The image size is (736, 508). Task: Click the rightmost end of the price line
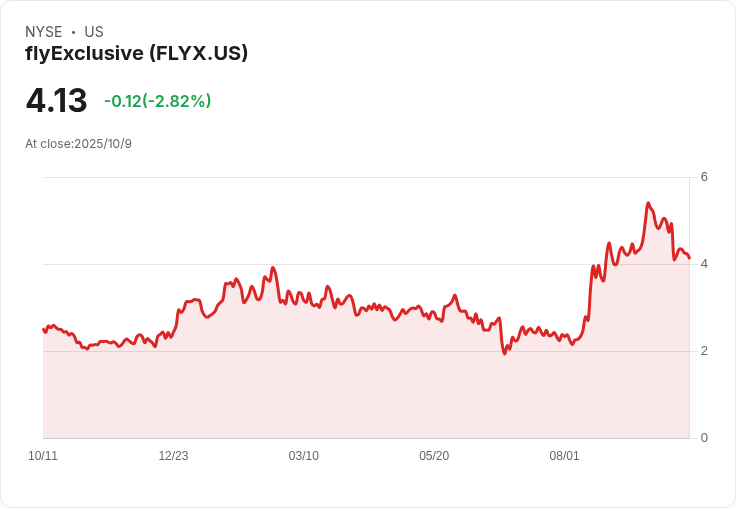click(x=689, y=258)
